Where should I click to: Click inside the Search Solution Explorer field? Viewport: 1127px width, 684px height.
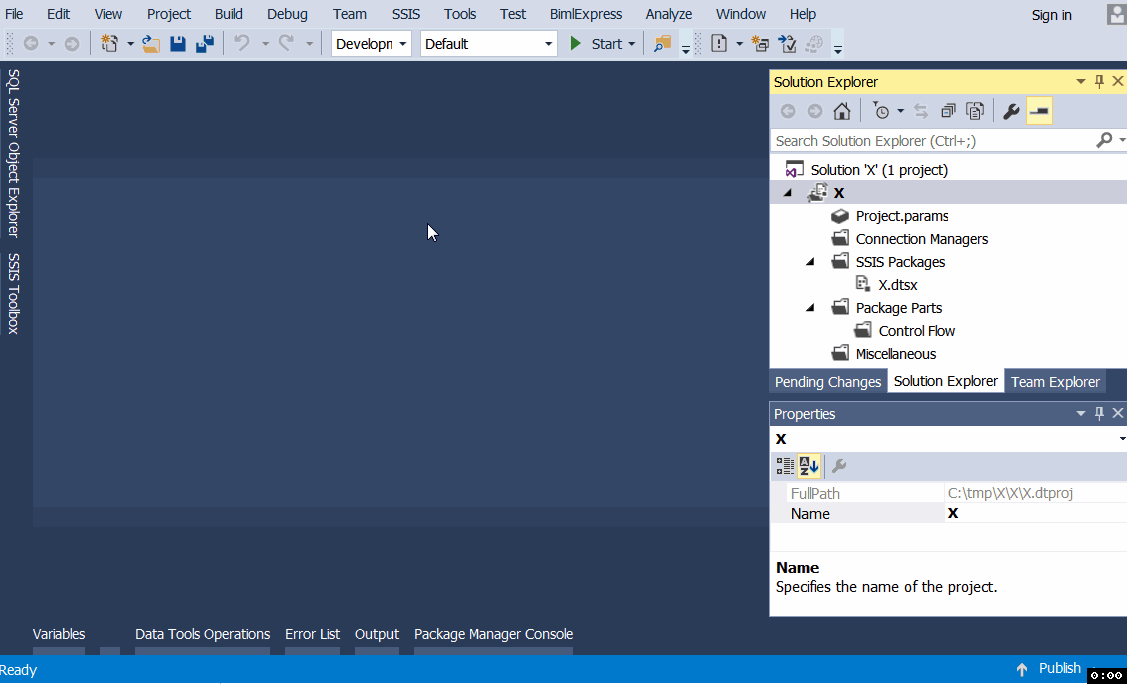pos(930,141)
